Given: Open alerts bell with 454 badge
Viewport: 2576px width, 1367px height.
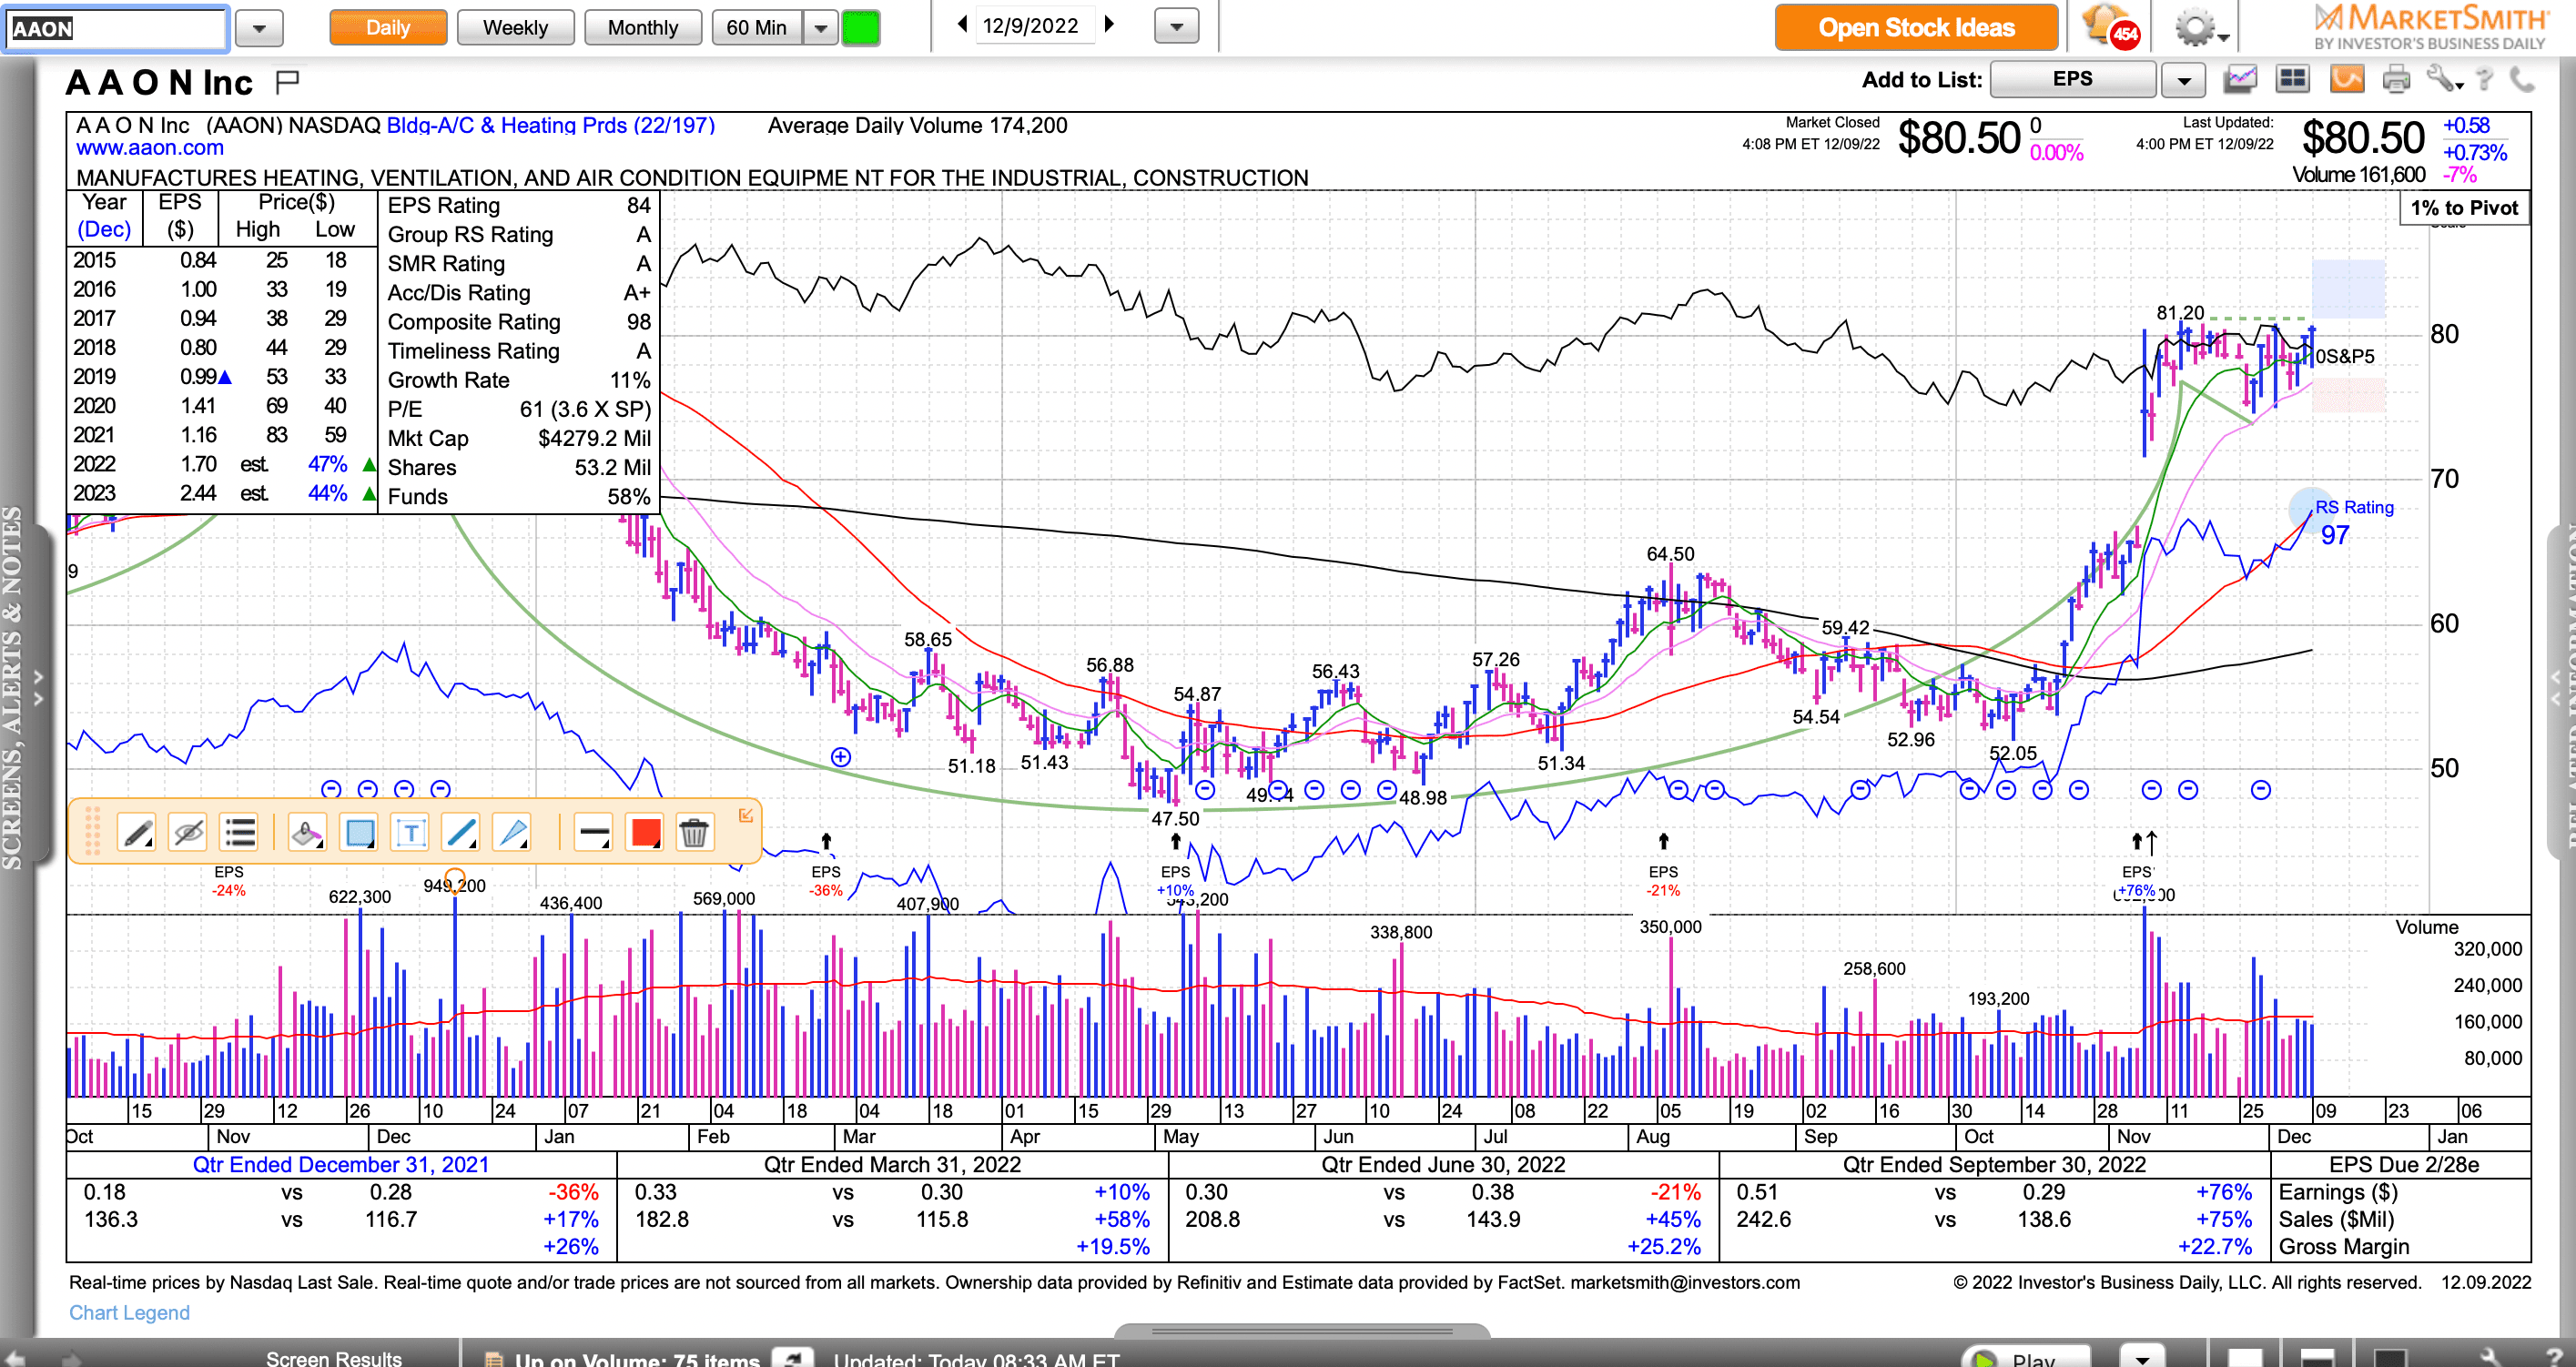Looking at the screenshot, I should point(2108,26).
